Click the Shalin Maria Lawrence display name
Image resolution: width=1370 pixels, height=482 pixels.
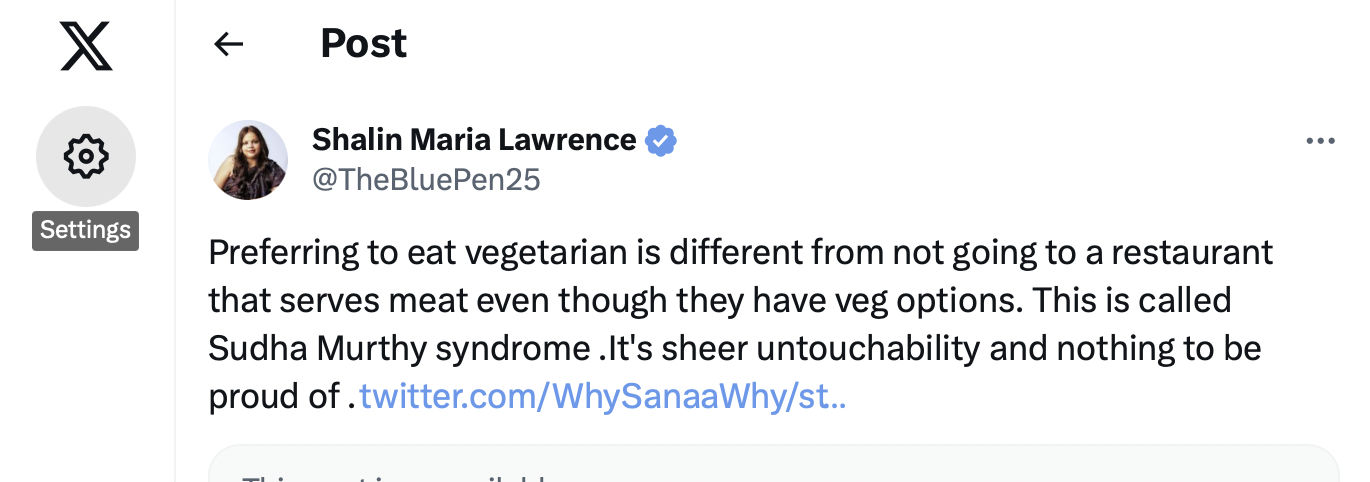coord(474,140)
